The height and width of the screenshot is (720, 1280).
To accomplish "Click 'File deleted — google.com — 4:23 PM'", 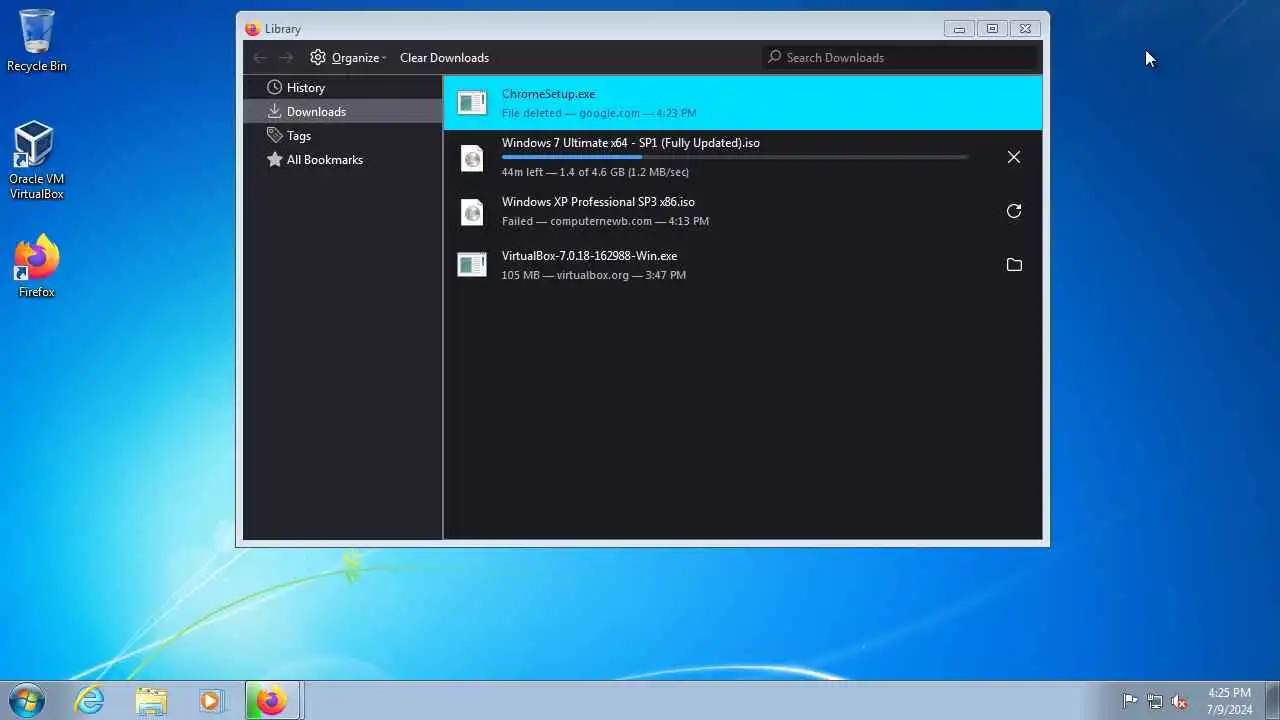I will click(599, 113).
